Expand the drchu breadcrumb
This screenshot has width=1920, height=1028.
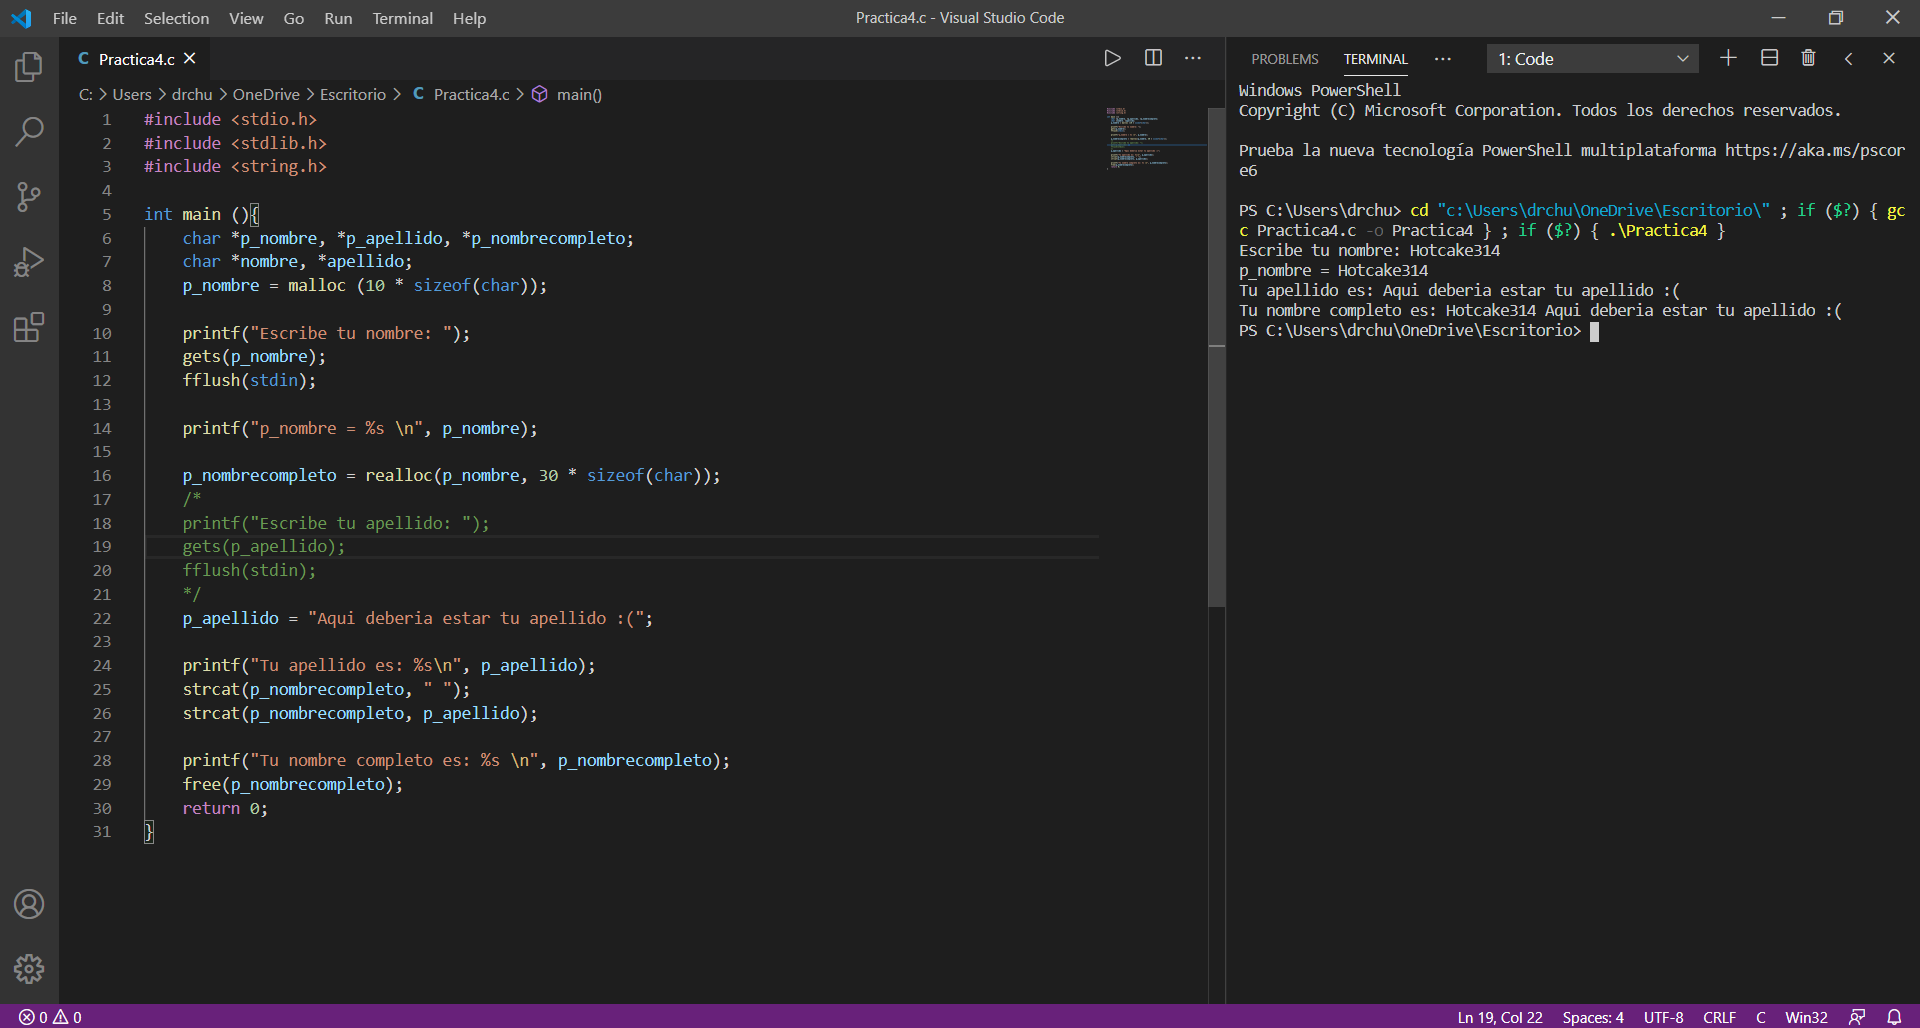pyautogui.click(x=192, y=94)
